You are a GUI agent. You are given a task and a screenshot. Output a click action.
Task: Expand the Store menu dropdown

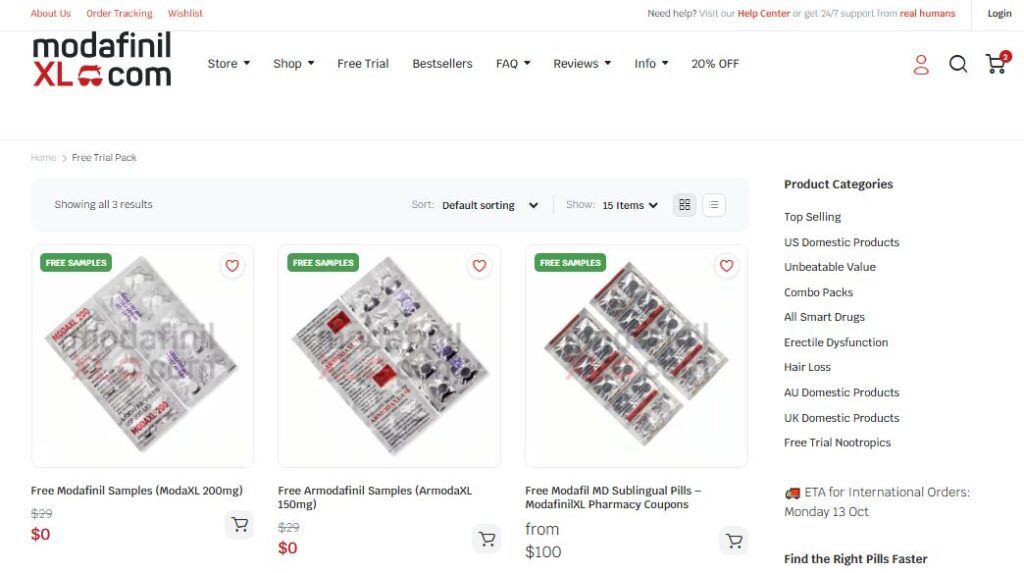coord(228,63)
